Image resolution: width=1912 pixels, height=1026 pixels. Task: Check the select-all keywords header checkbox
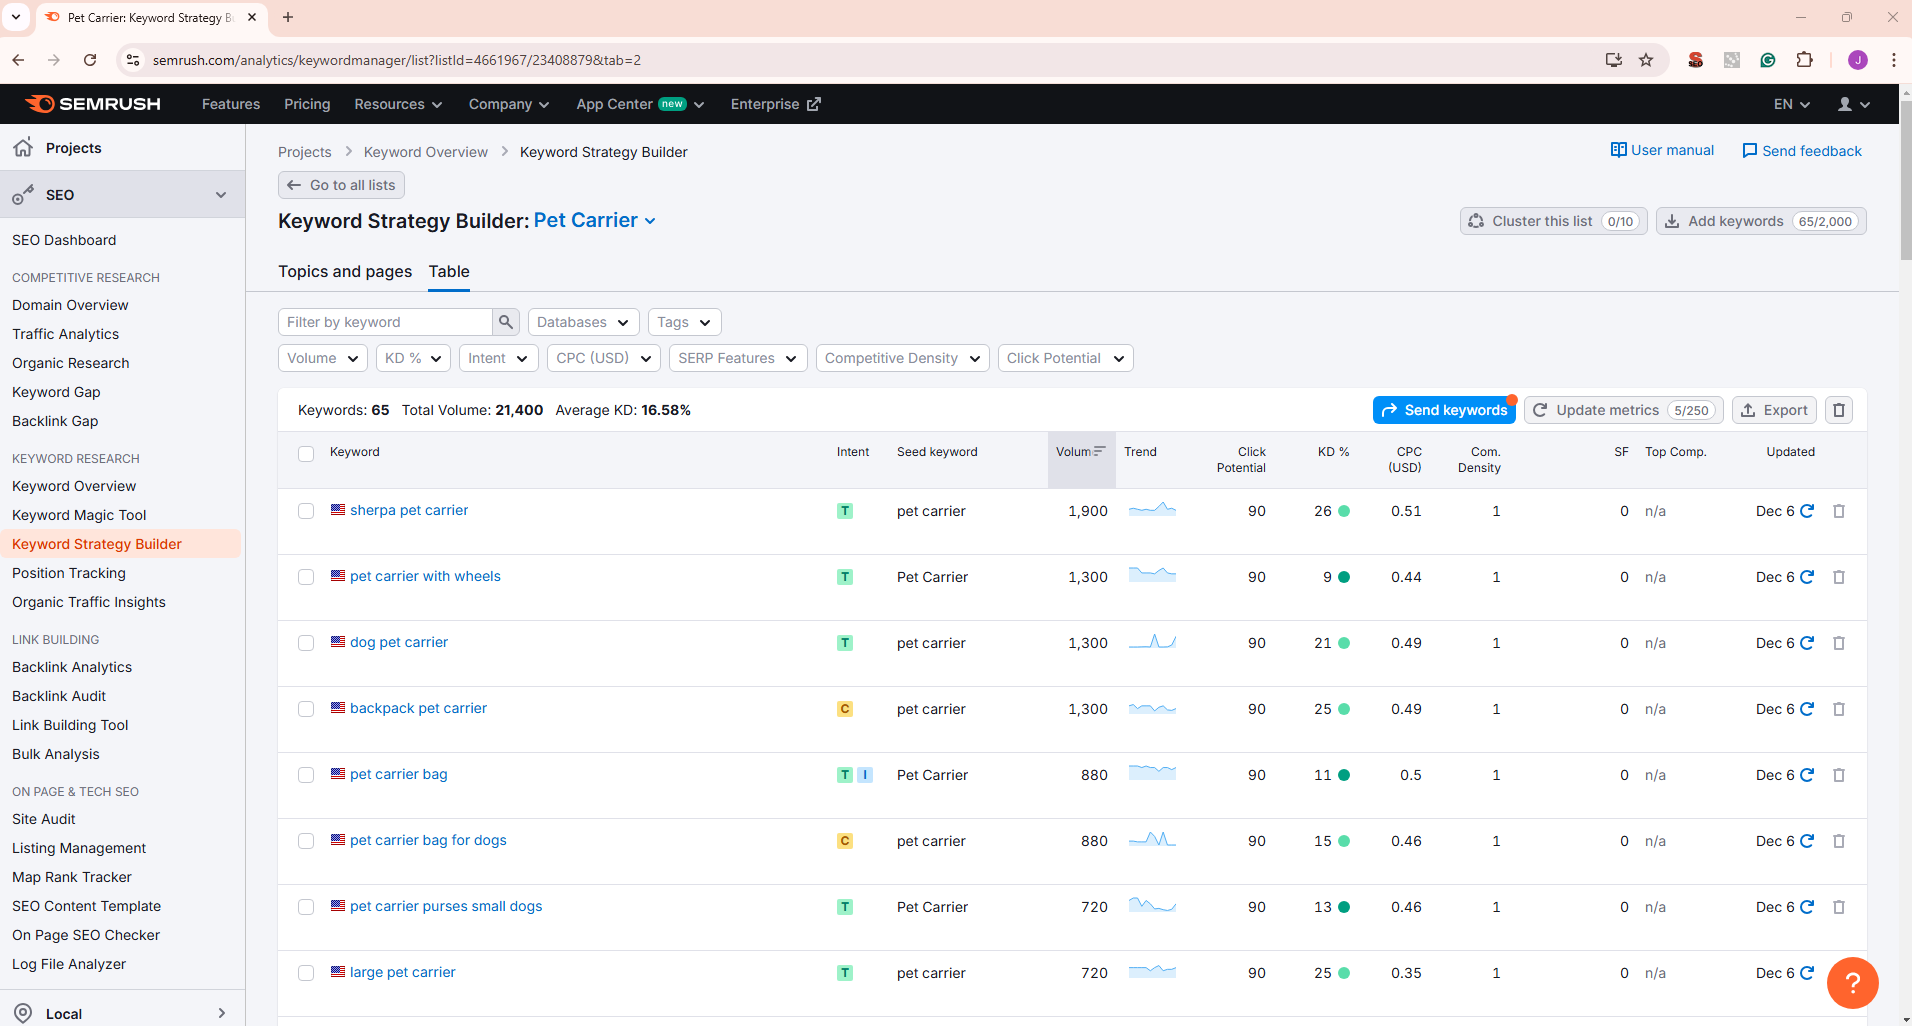pos(306,453)
